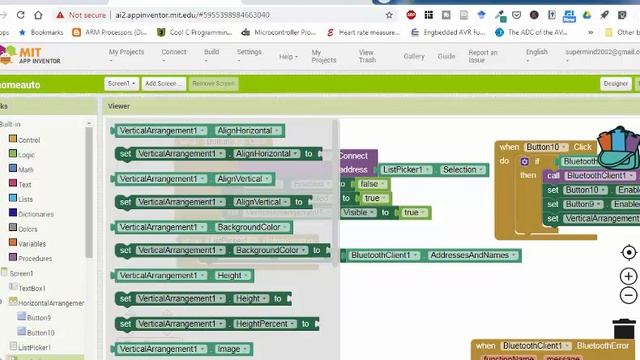Screen dimensions: 640x360
Task: Open the English language dropdown
Action: coord(537,56)
